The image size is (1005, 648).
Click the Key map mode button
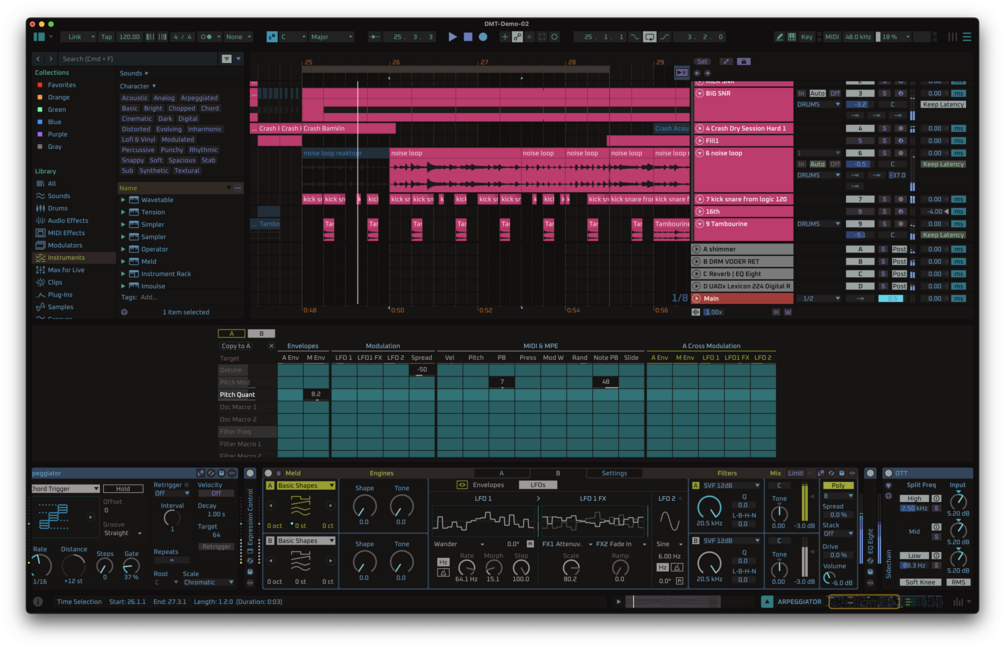807,37
